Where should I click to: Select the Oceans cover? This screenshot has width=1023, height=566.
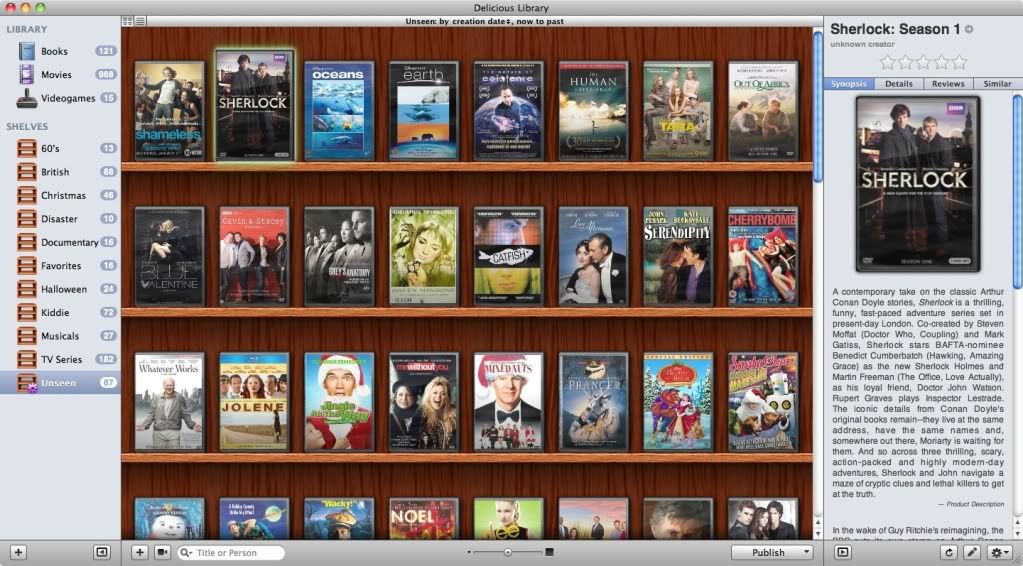(x=339, y=111)
